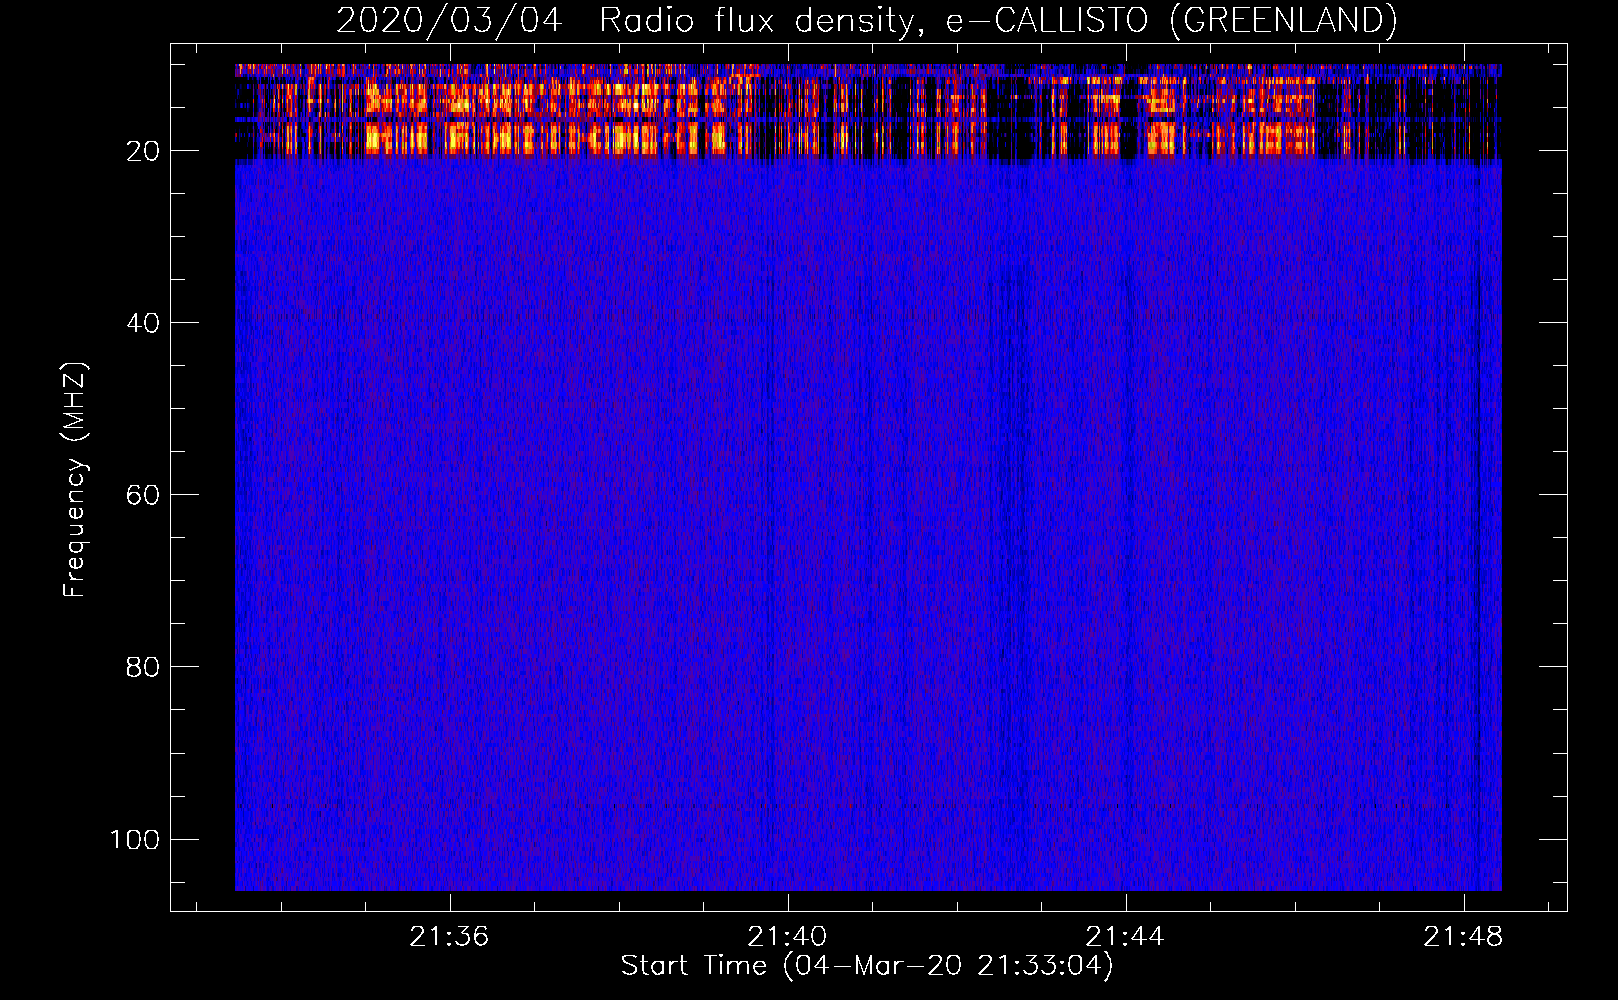This screenshot has height=1000, width=1618.
Task: Click the '21:36' time tick label
Action: click(449, 936)
